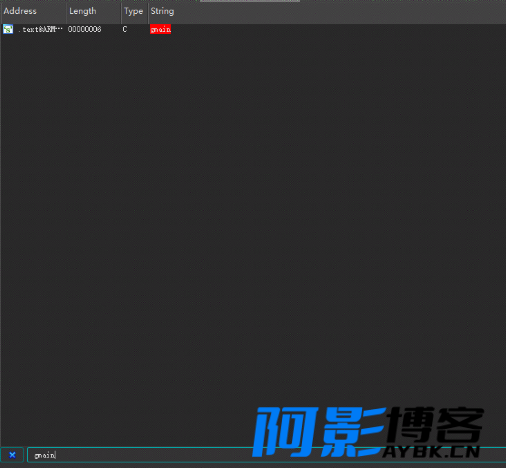This screenshot has height=468, width=506.
Task: Select the .text address cell
Action: [40, 29]
